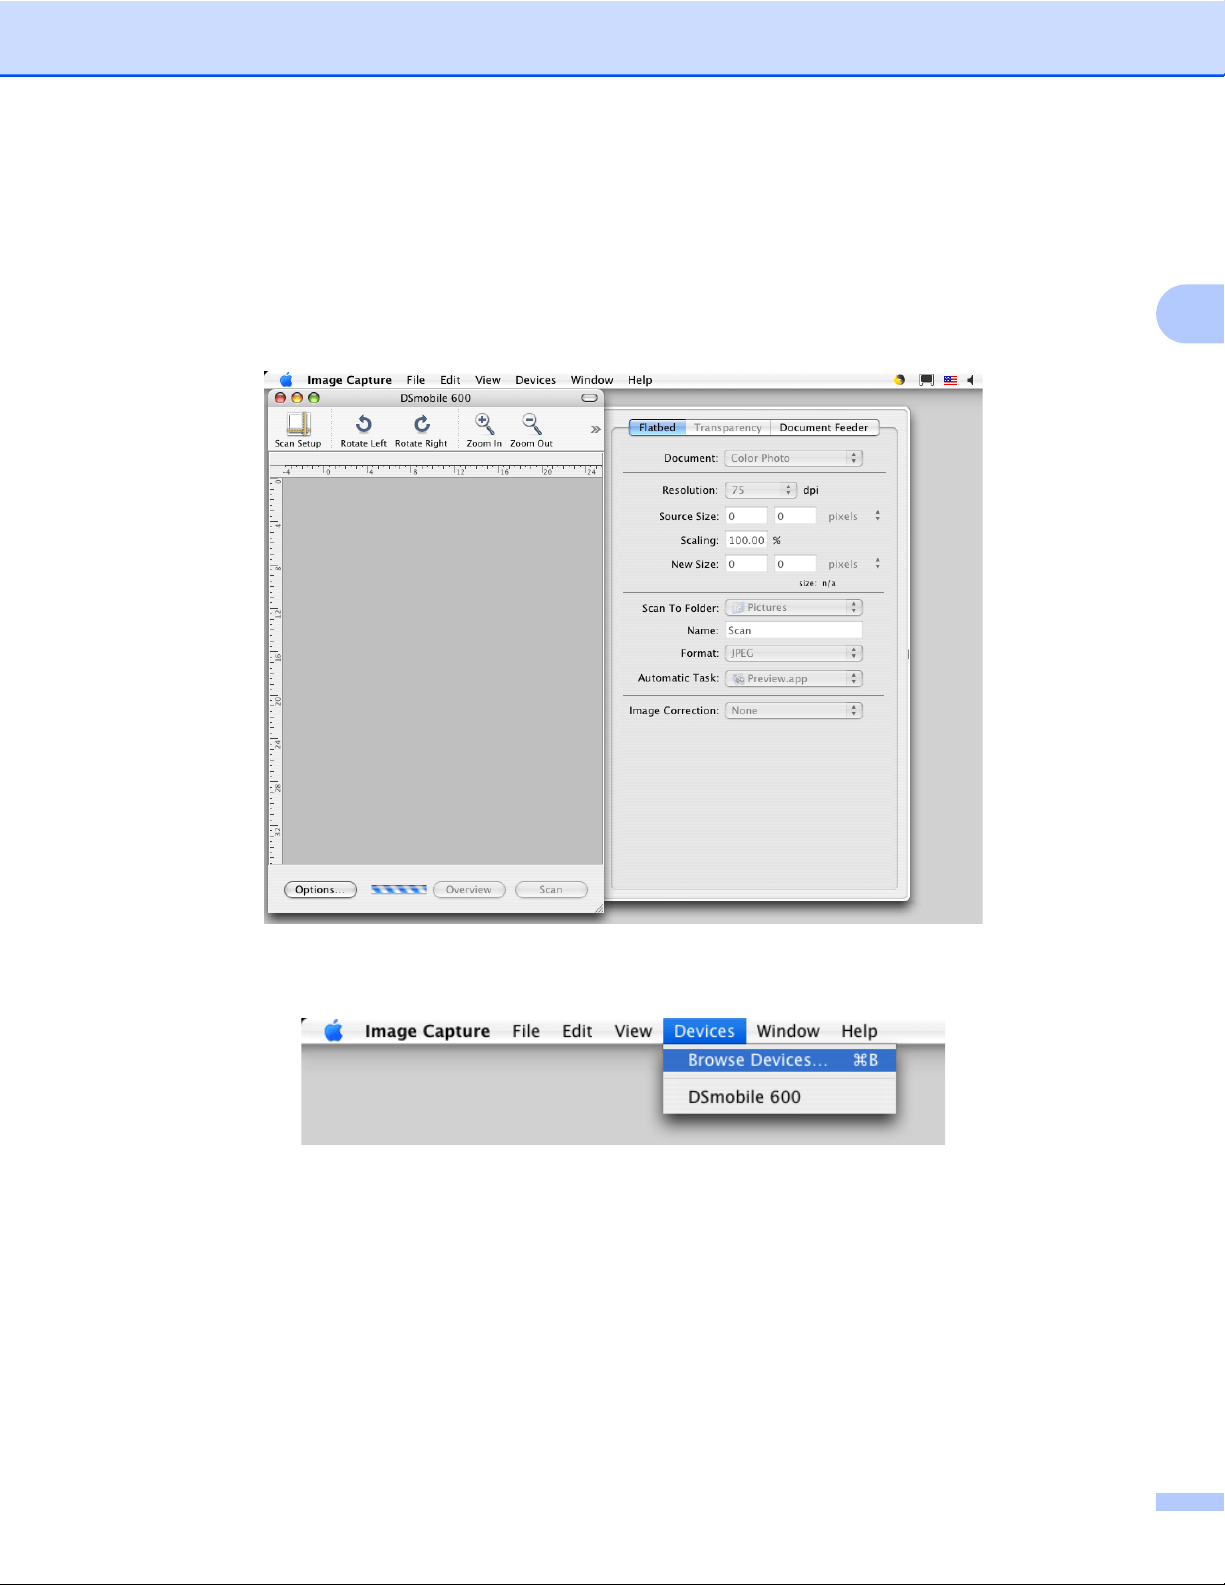Click the Overview button
The height and width of the screenshot is (1585, 1225).
point(469,890)
